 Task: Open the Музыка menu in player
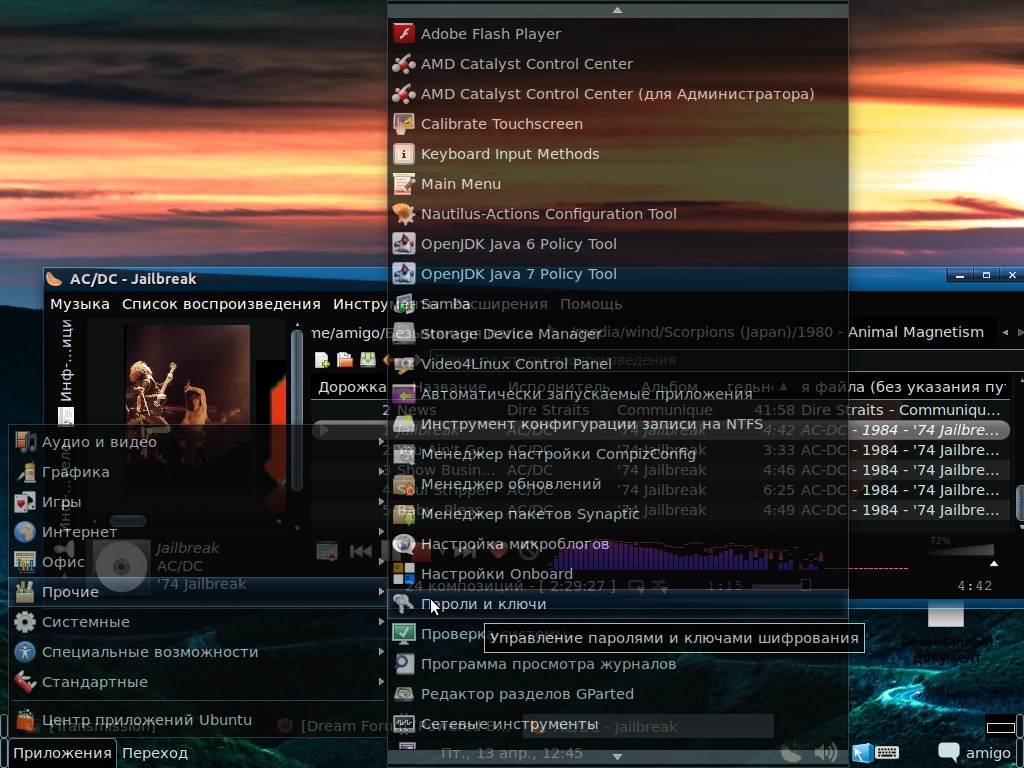click(80, 304)
